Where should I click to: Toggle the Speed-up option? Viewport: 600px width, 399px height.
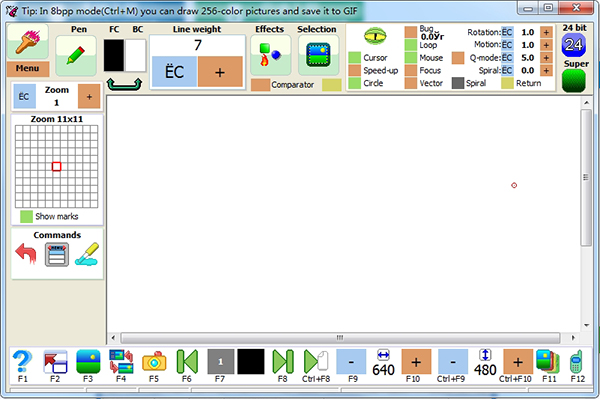point(354,70)
